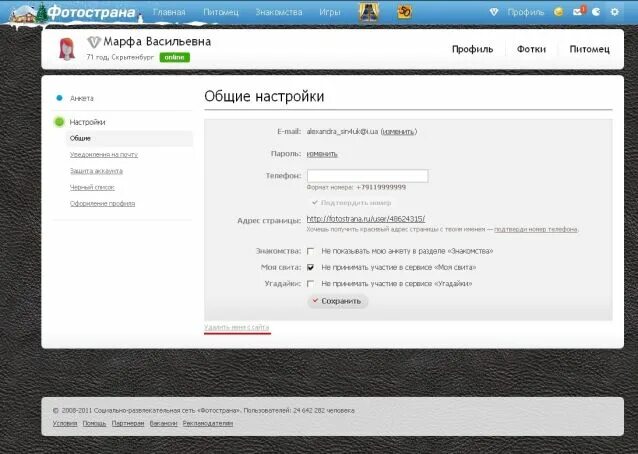The width and height of the screenshot is (638, 454).
Task: Click the Фотострана logo
Action: point(92,12)
